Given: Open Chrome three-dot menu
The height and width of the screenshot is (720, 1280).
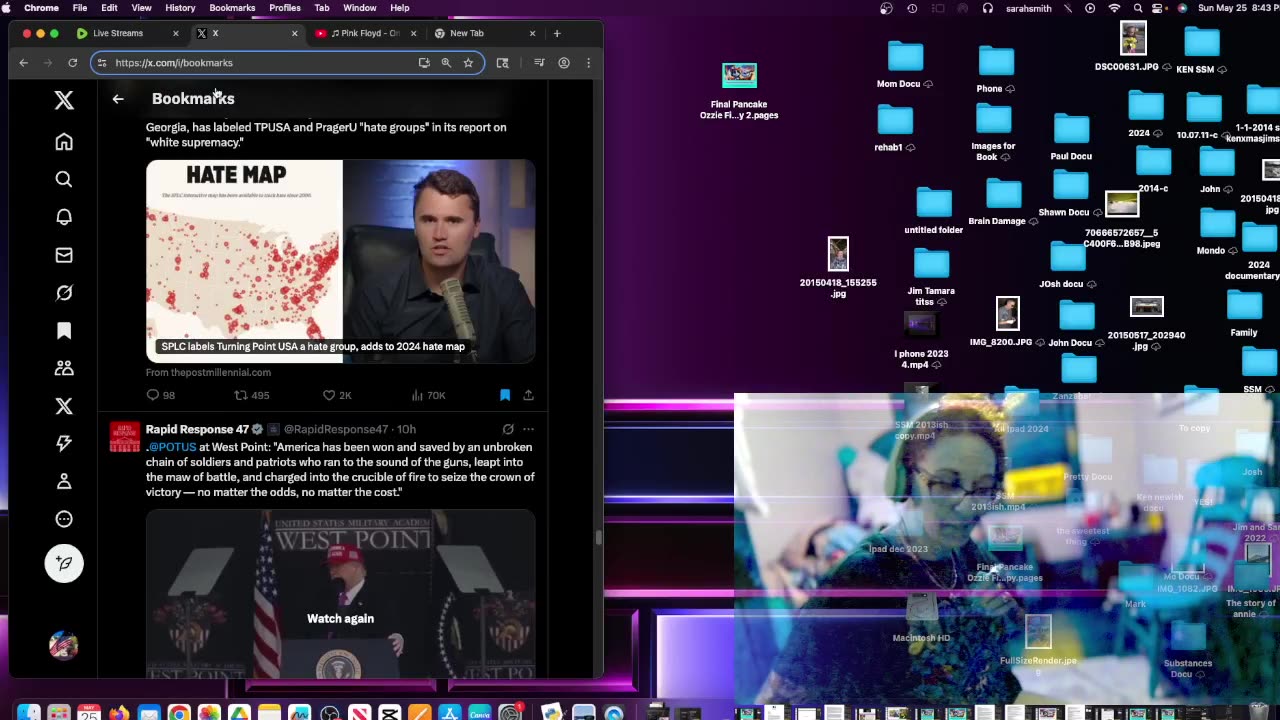Looking at the screenshot, I should (x=588, y=63).
